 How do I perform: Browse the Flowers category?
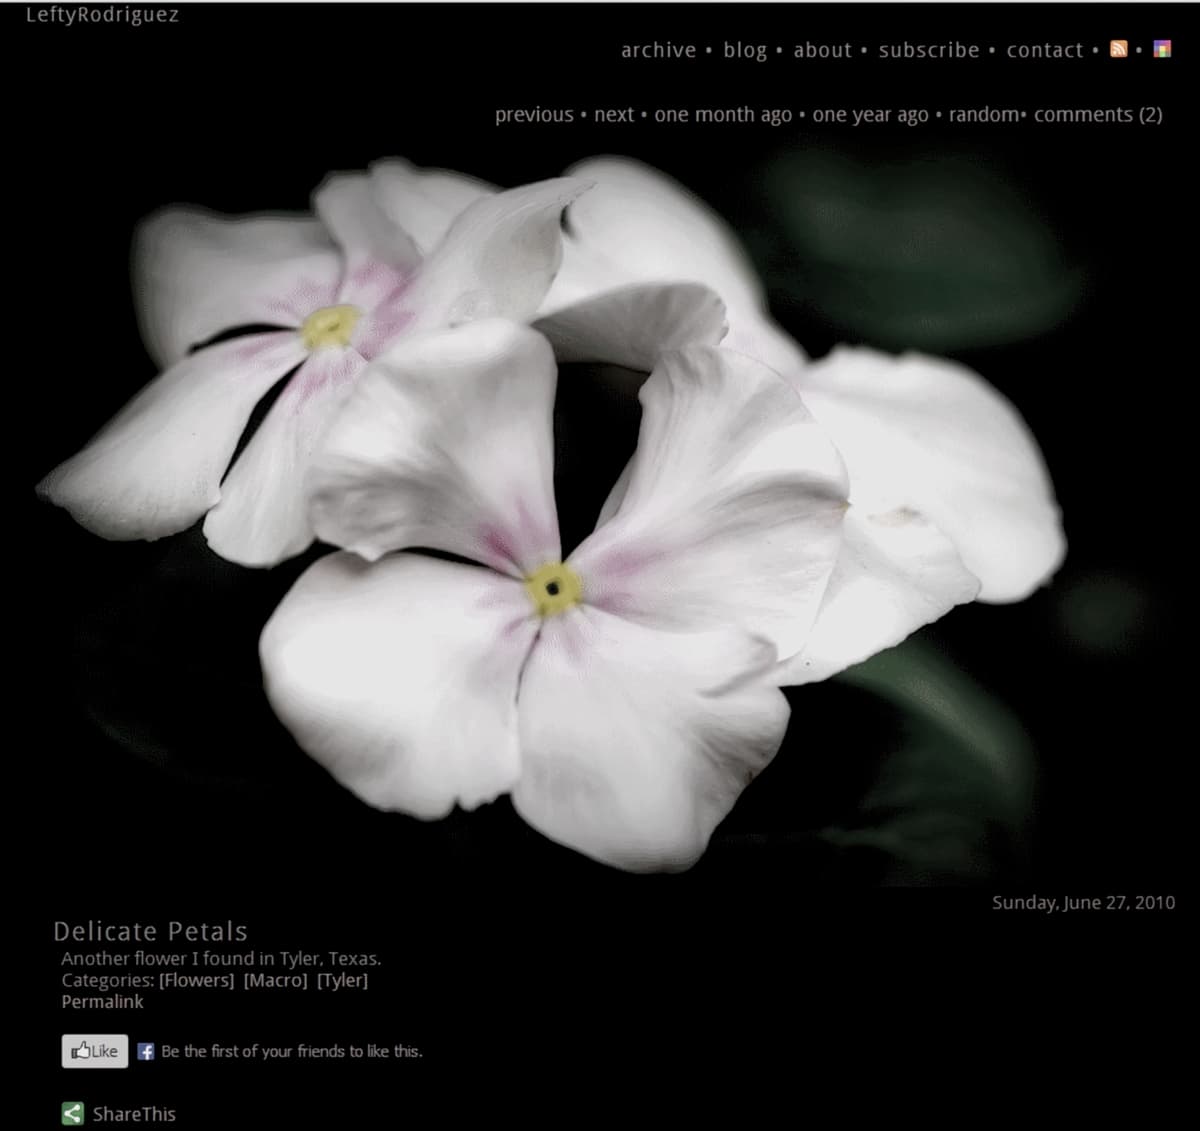point(196,980)
